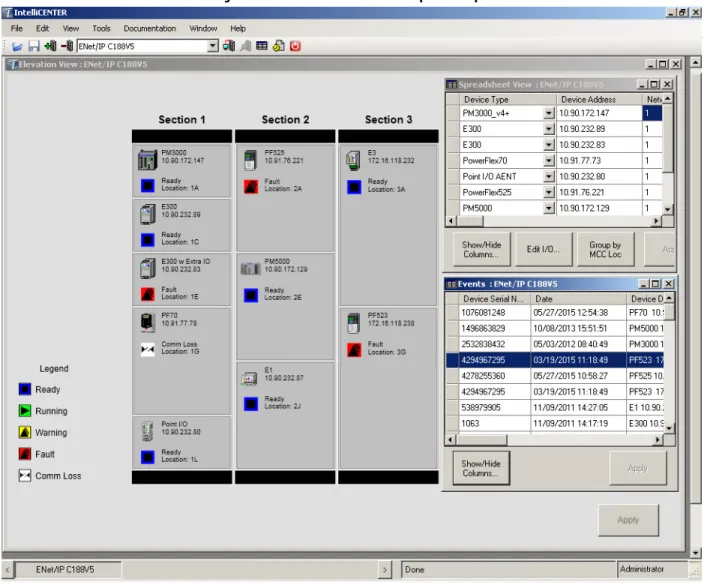Click the Device Serial N... column header

tap(494, 299)
